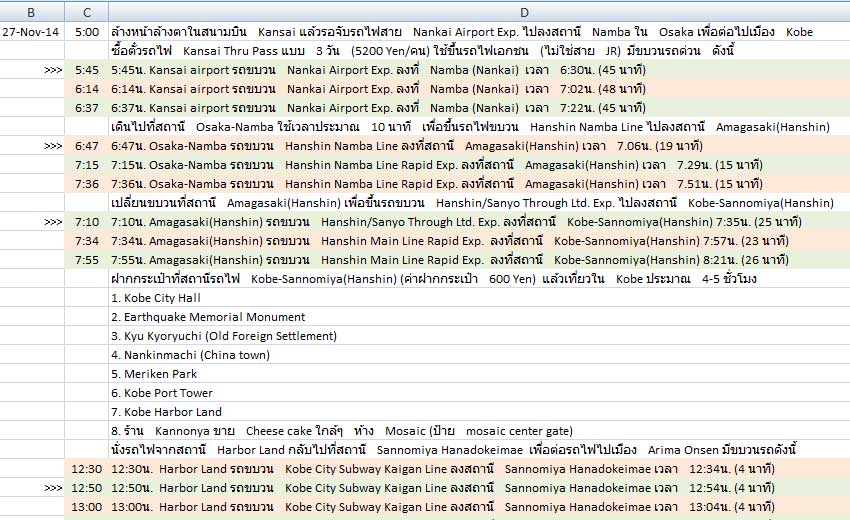Image resolution: width=850 pixels, height=520 pixels.
Task: Select the "7. Kobe Harbor Land" cell
Action: coord(166,412)
